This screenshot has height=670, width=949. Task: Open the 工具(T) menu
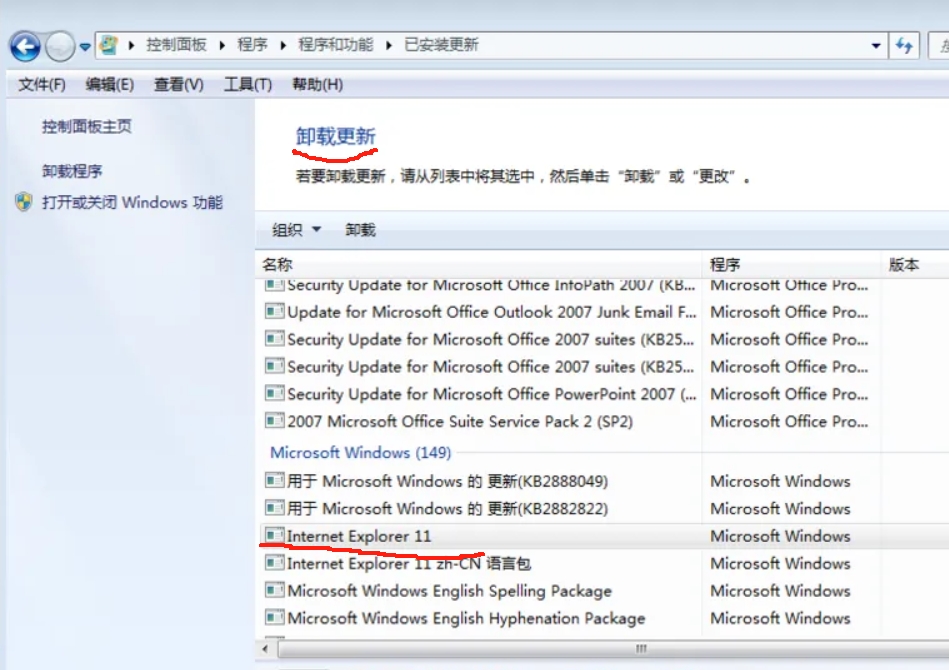click(247, 84)
